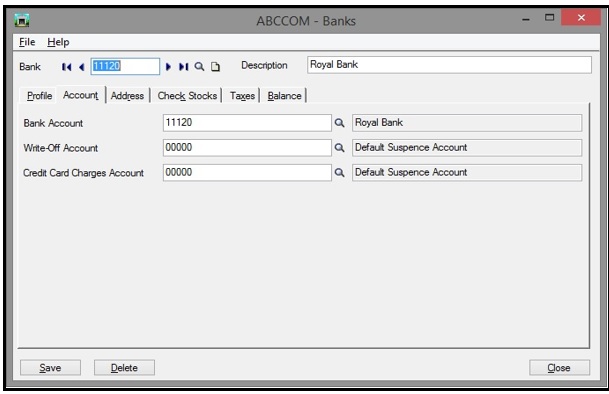Image resolution: width=609 pixels, height=394 pixels.
Task: Open the Check Stocks tab
Action: 187,96
